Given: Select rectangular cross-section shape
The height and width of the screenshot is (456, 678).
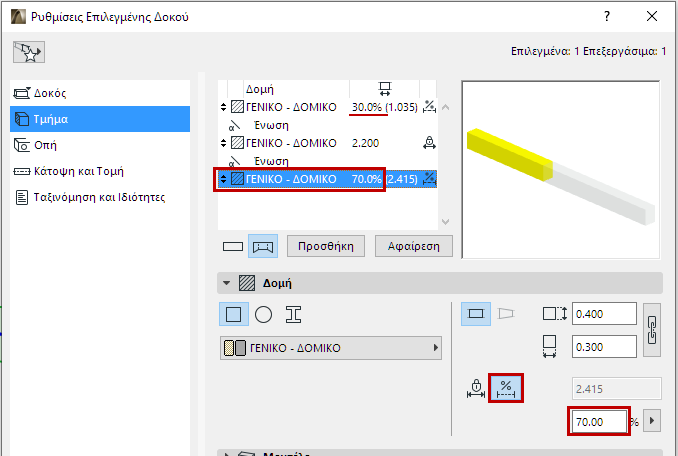Looking at the screenshot, I should [233, 314].
